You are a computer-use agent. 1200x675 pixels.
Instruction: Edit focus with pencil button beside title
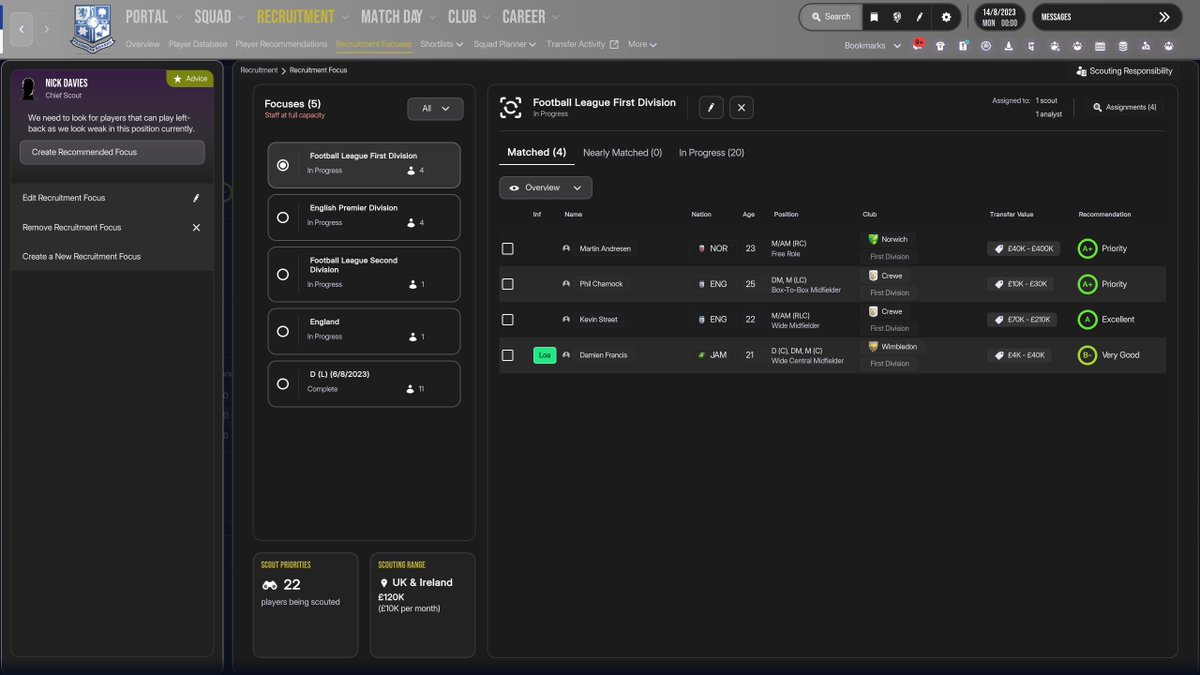tap(711, 107)
